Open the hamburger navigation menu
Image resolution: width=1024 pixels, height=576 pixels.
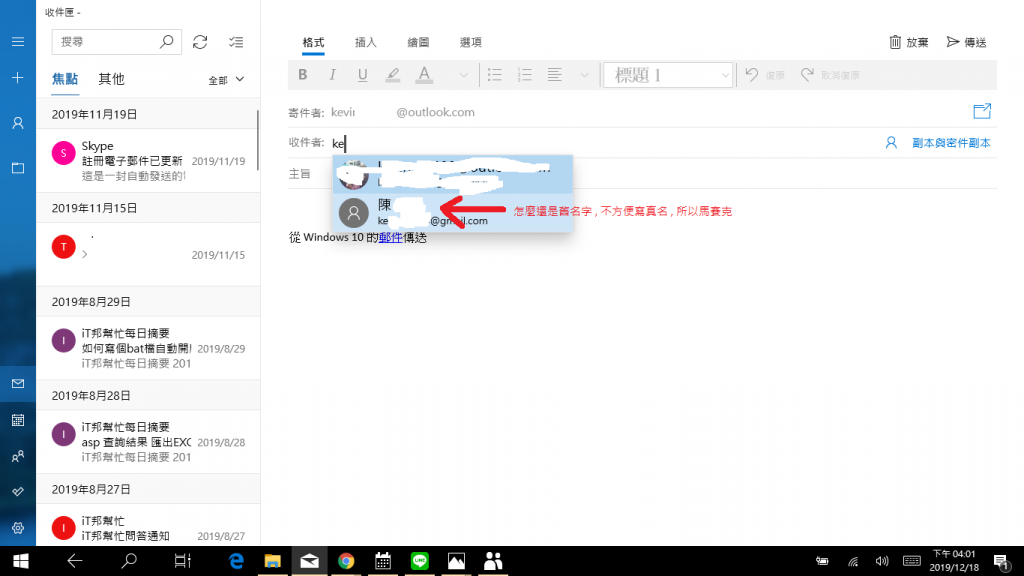coord(18,42)
